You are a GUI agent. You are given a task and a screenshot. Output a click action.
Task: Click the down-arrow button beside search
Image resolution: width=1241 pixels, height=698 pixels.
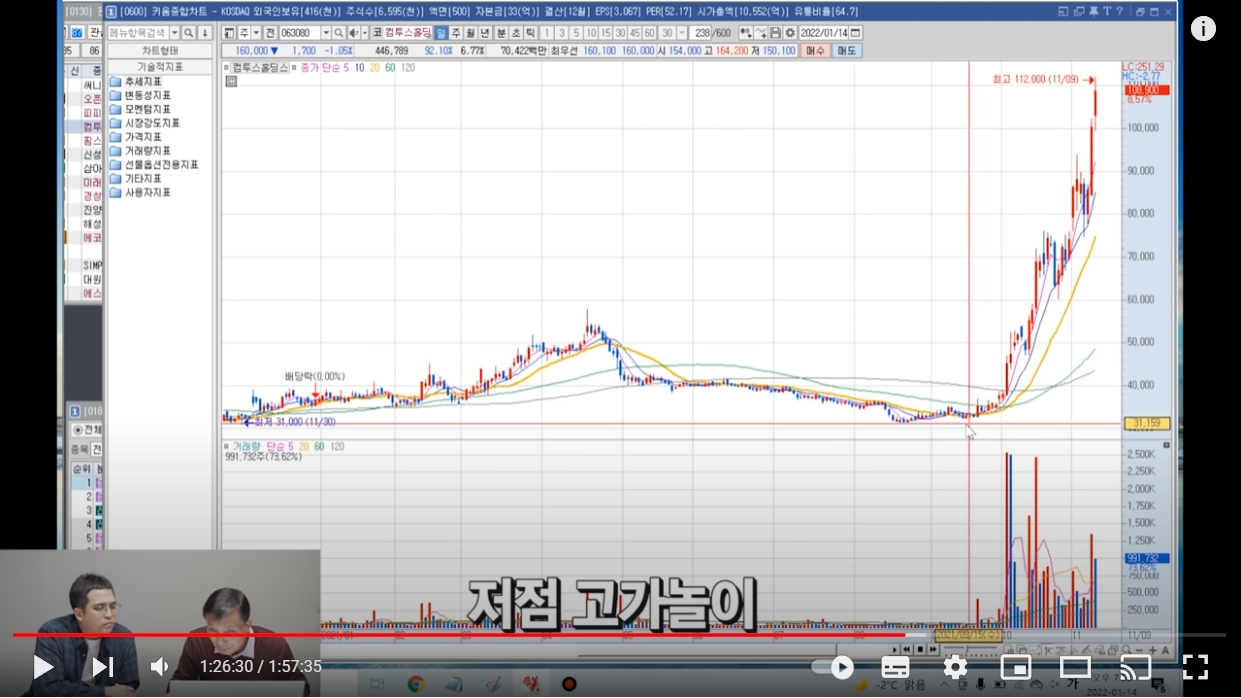point(204,33)
